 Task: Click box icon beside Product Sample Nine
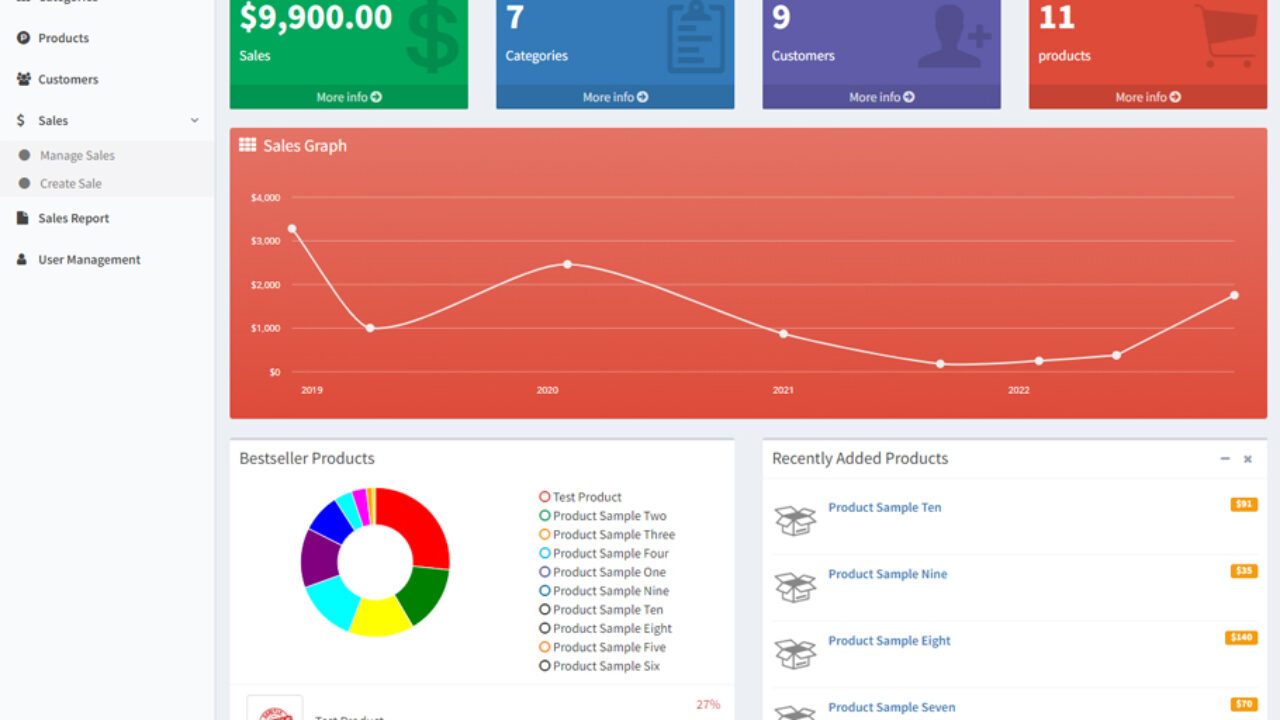click(795, 587)
